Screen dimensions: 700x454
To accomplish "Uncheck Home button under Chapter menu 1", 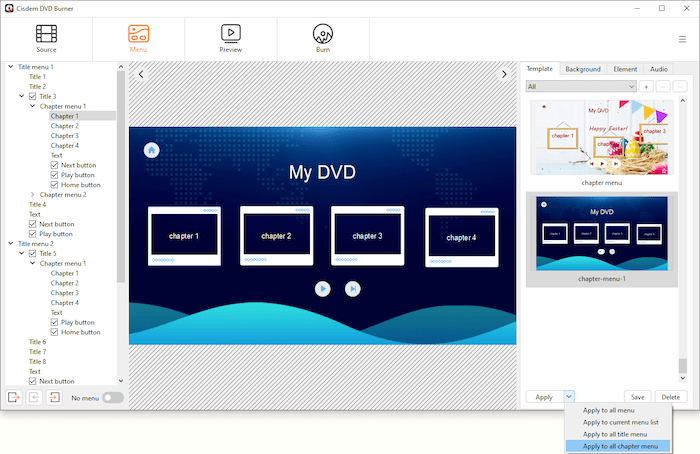I will point(55,185).
